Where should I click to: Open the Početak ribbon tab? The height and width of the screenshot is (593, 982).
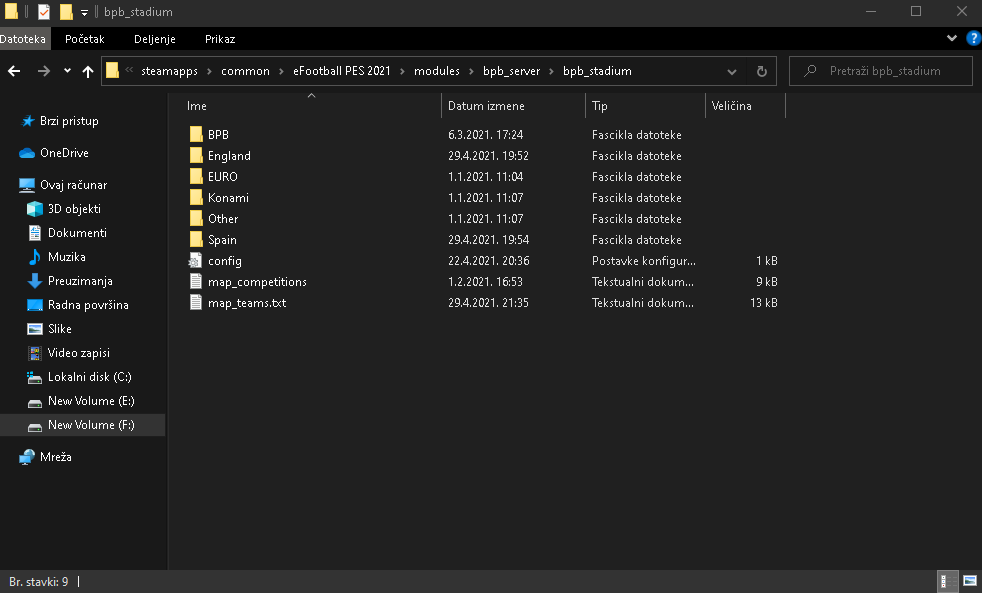85,39
